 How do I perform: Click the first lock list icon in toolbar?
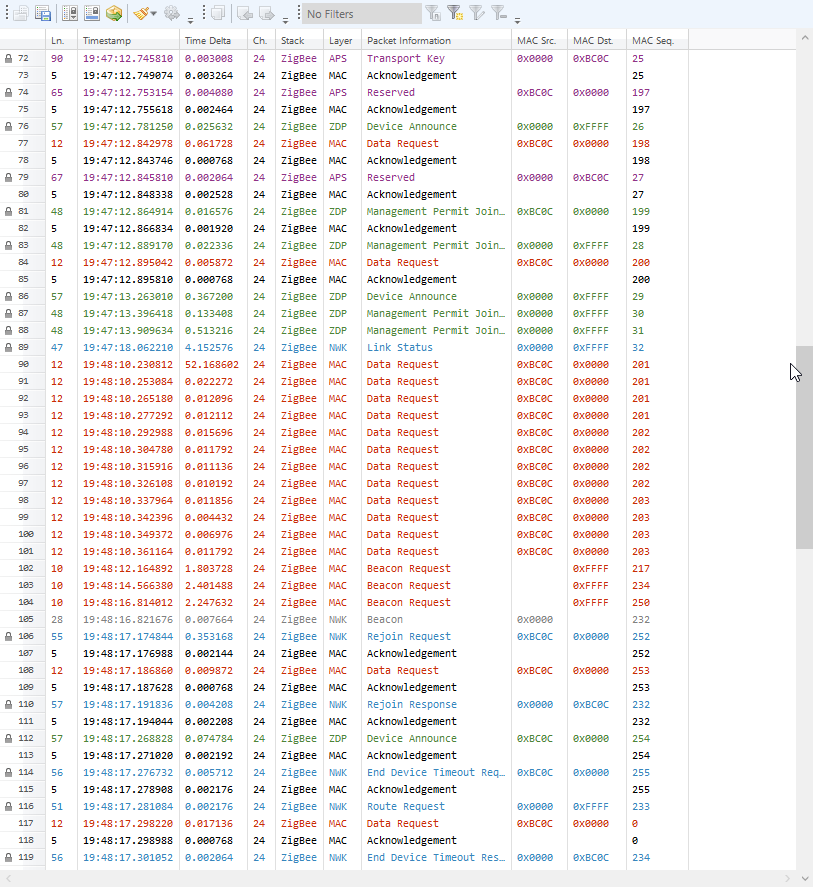[x=70, y=13]
